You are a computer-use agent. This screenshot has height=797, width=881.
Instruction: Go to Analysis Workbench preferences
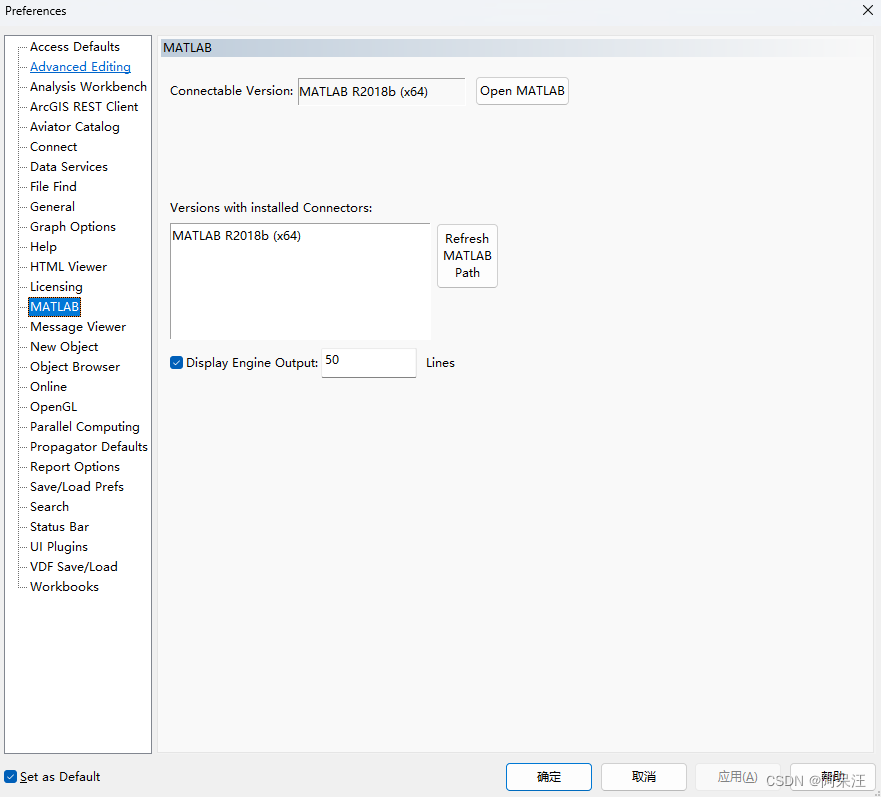[x=88, y=87]
